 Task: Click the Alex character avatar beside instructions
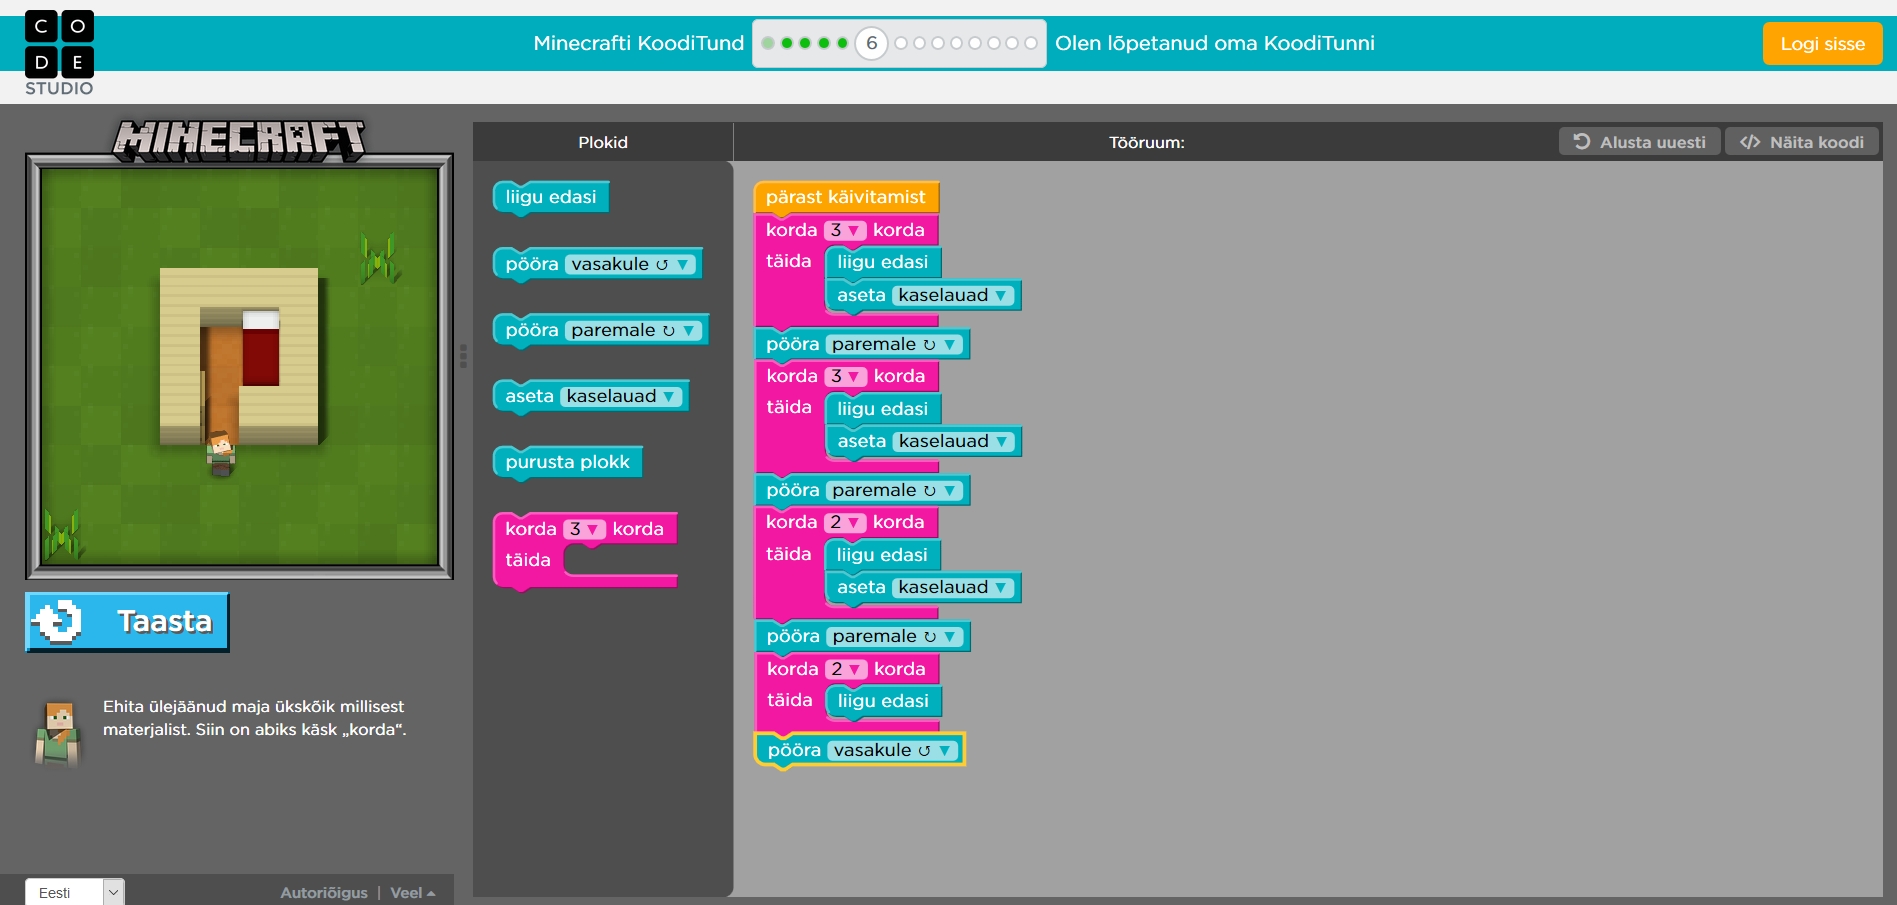tap(58, 733)
